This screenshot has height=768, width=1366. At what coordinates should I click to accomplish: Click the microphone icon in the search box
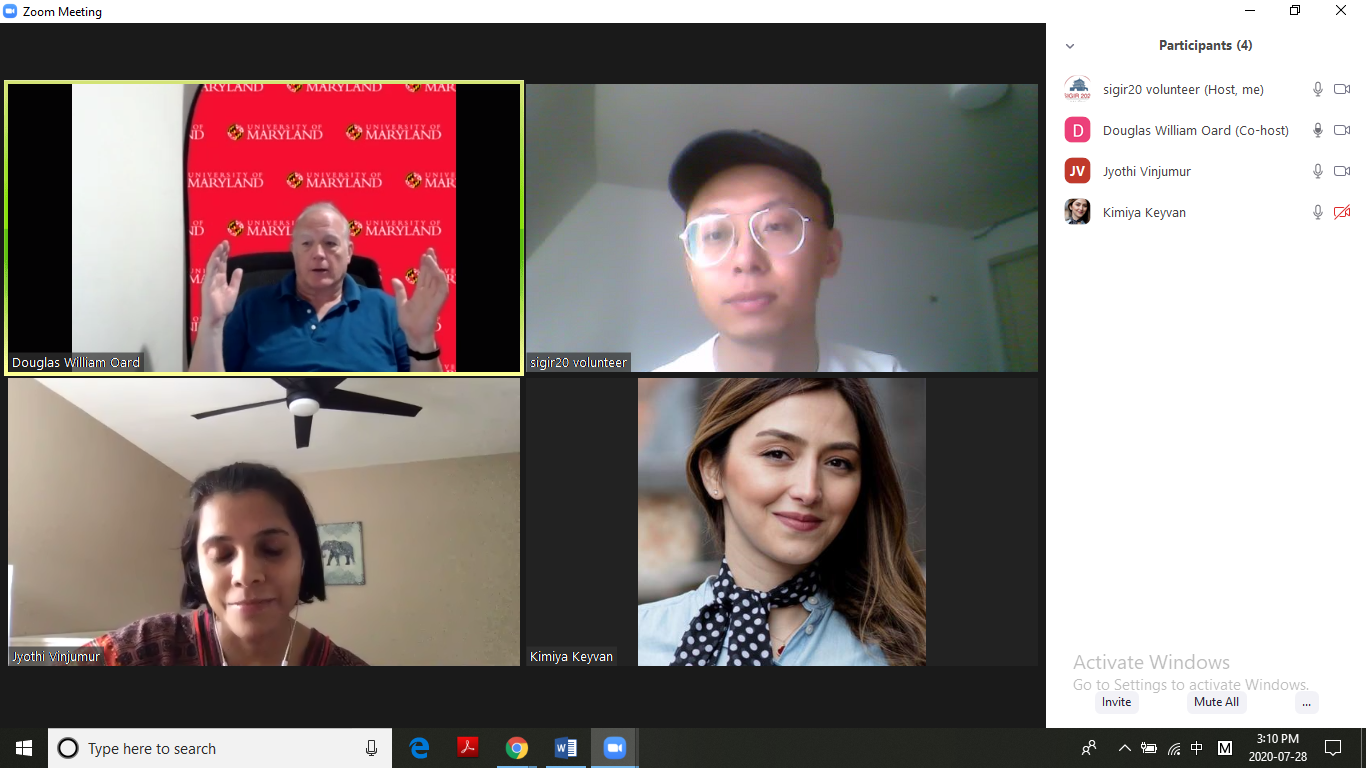(371, 748)
